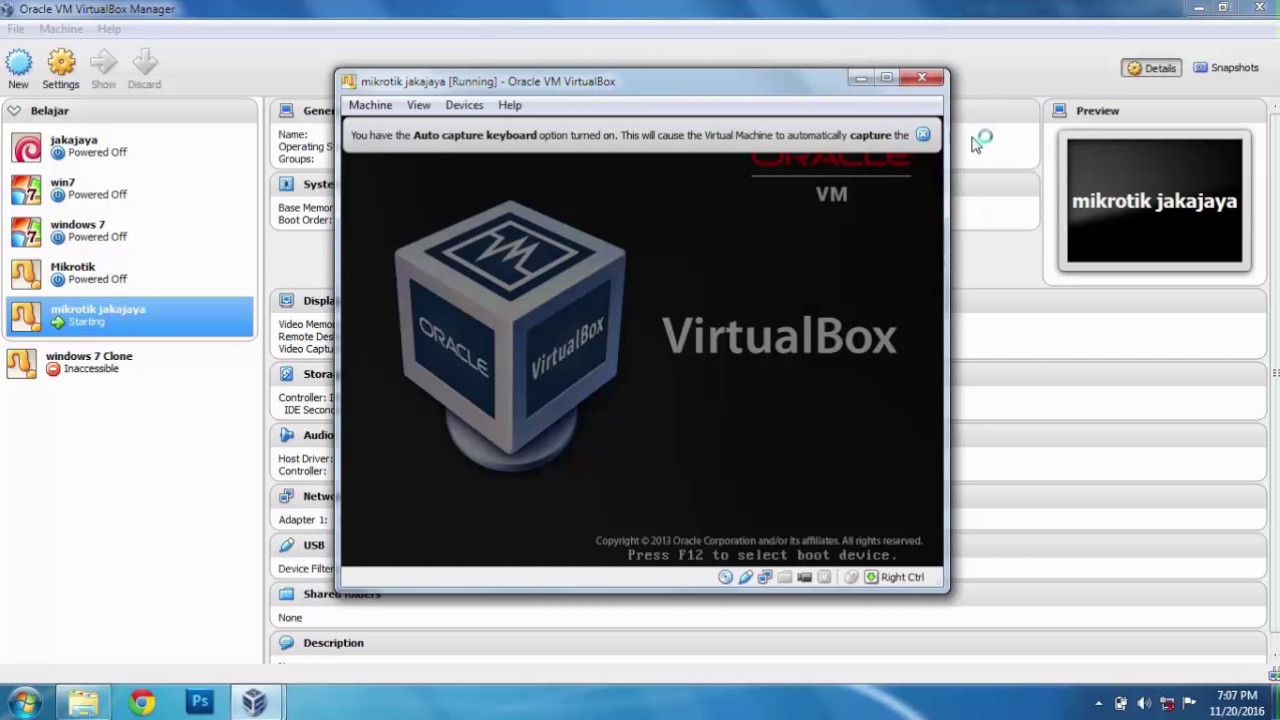
Task: Select the win7 virtual machine
Action: tap(130, 188)
